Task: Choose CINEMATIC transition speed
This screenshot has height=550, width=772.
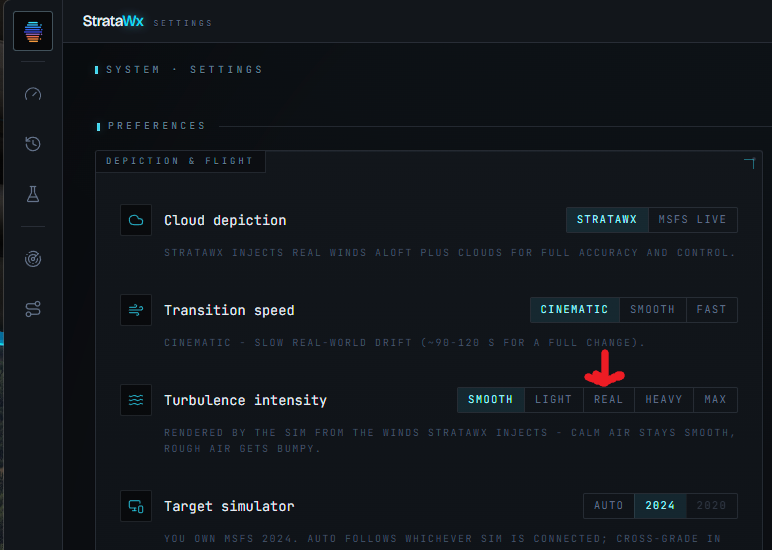Action: (575, 310)
